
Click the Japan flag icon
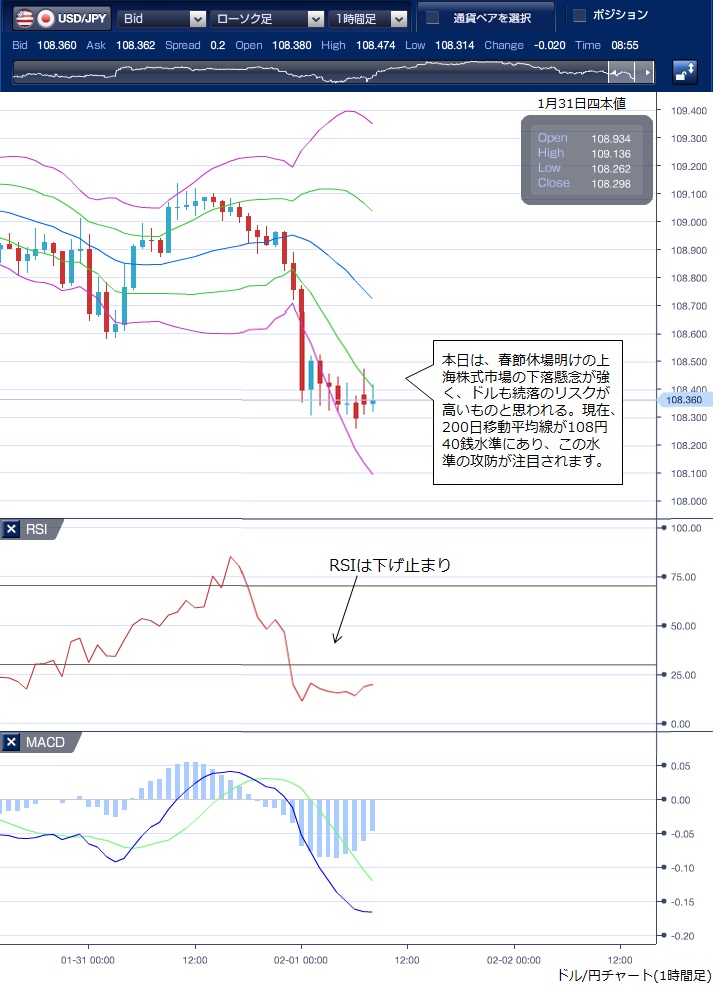(46, 18)
